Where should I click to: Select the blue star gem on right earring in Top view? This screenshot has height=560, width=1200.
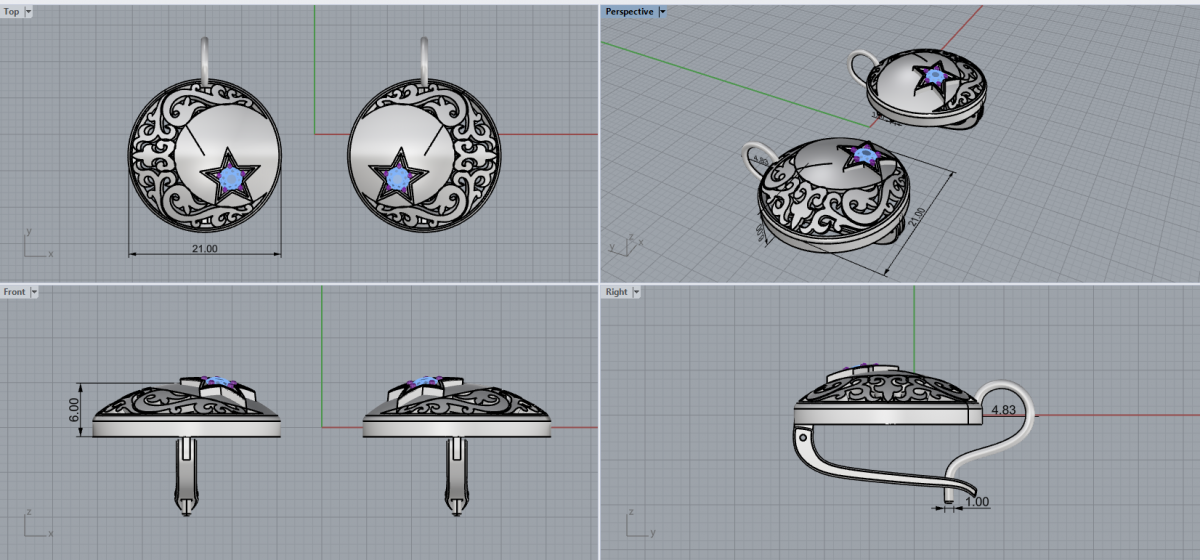pyautogui.click(x=400, y=178)
